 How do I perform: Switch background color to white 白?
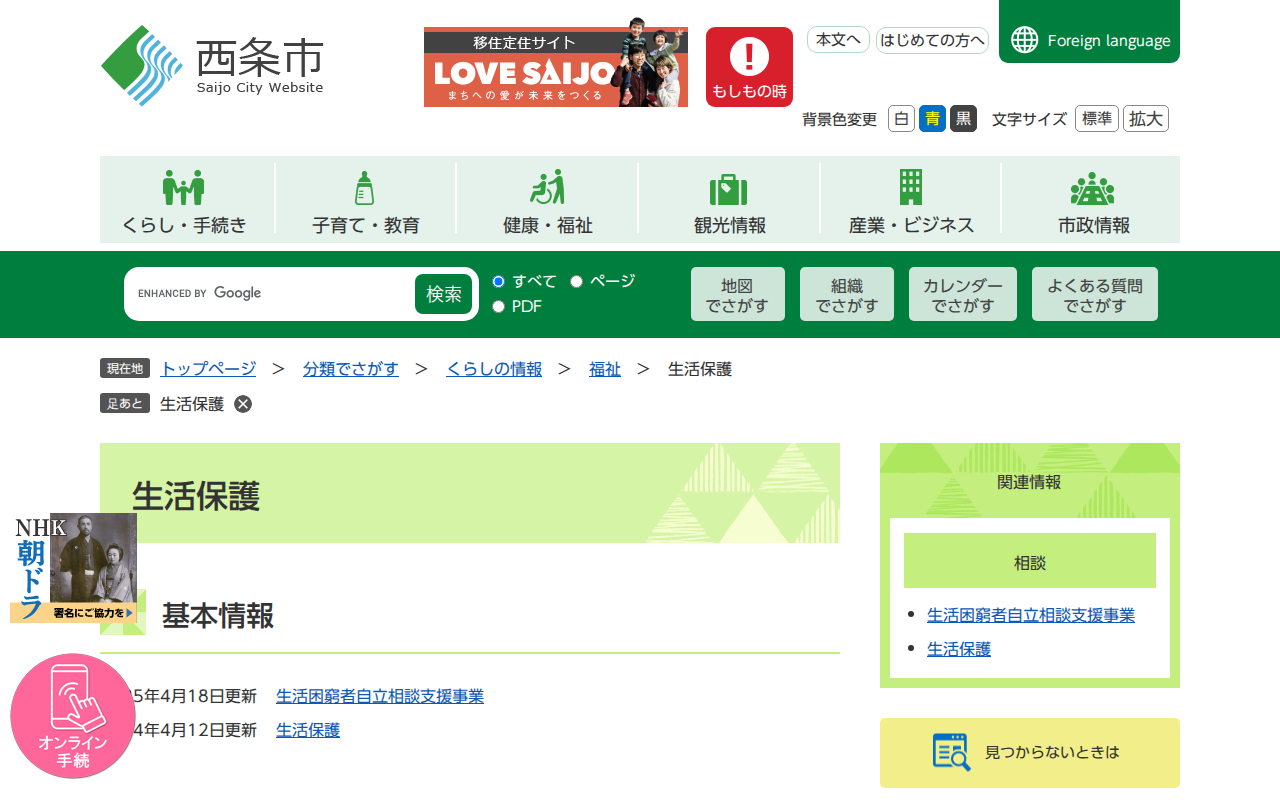pyautogui.click(x=902, y=119)
